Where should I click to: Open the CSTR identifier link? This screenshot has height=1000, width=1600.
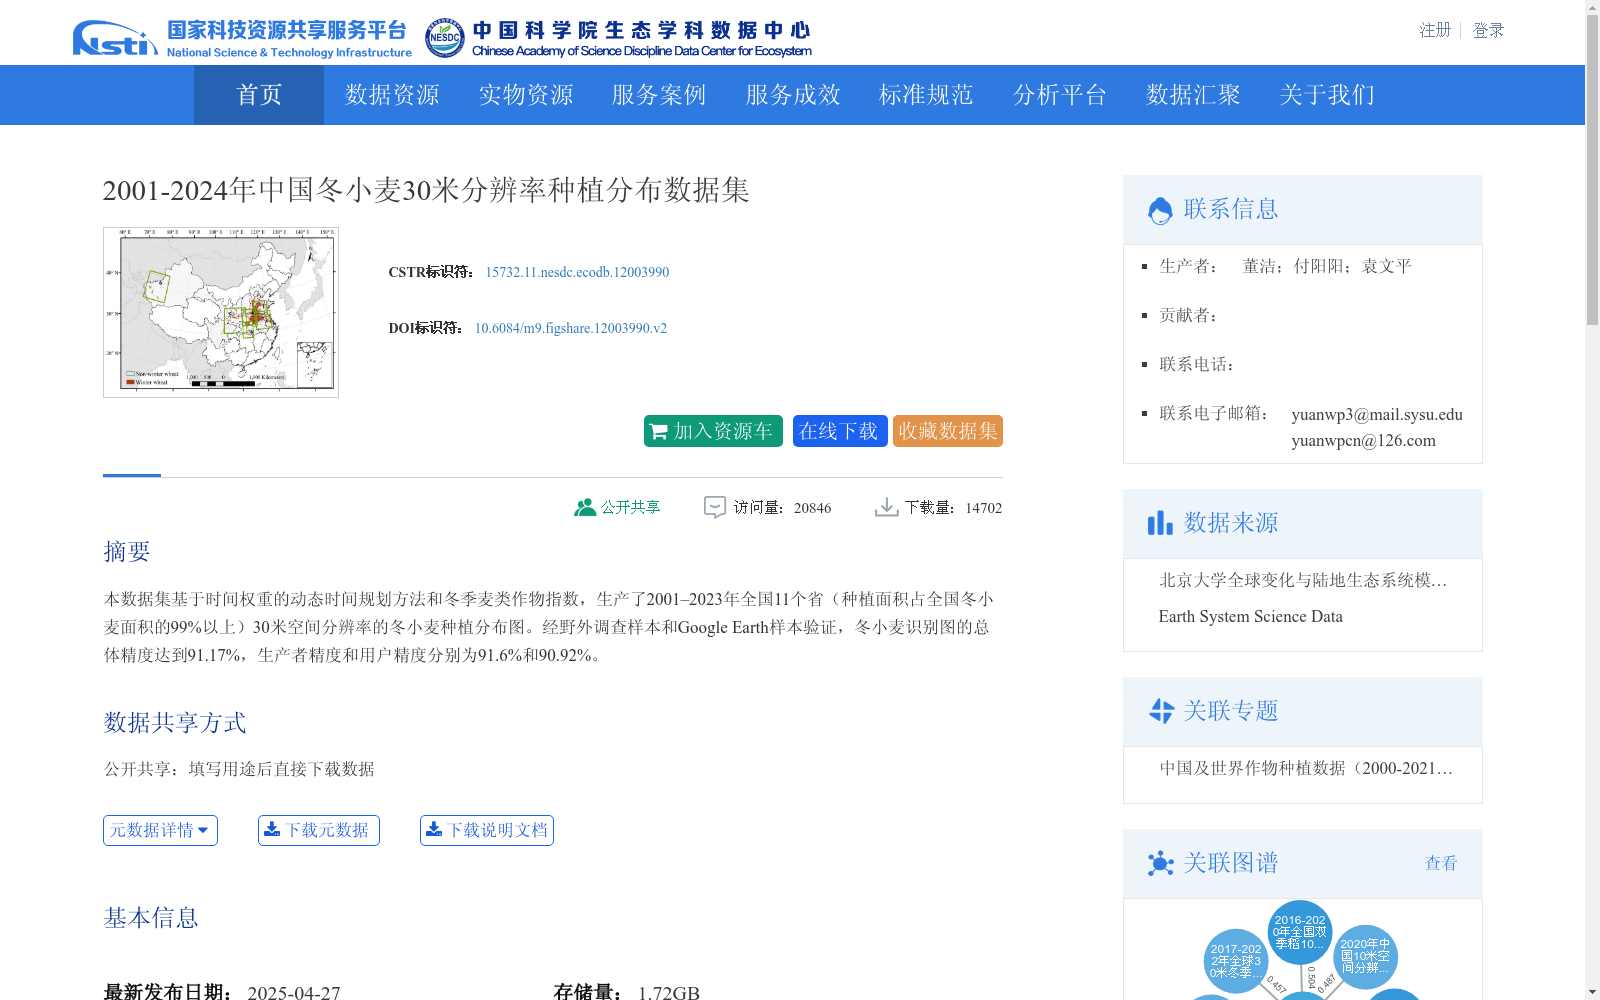tap(577, 272)
